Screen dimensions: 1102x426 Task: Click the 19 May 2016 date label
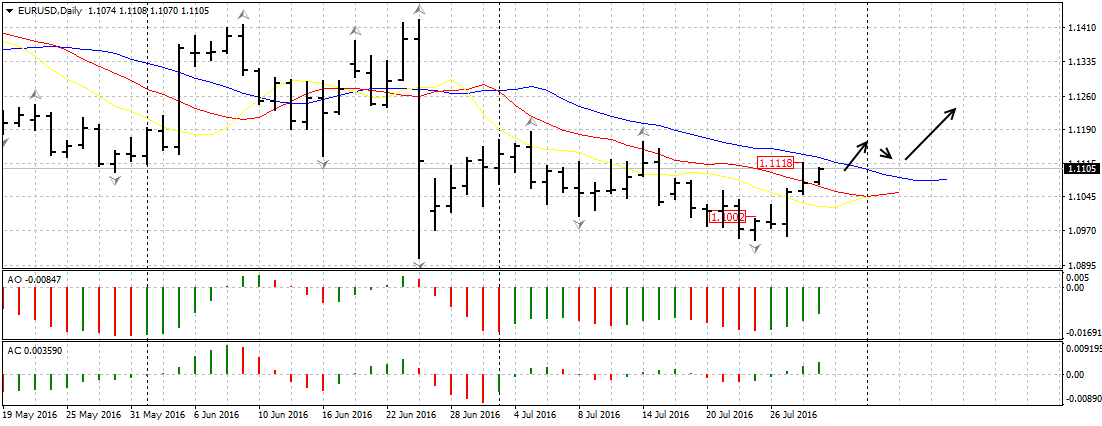coord(30,413)
